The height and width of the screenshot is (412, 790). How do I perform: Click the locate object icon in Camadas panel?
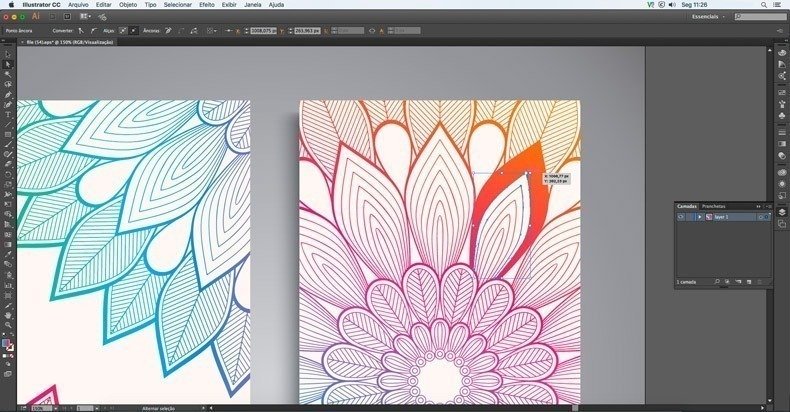point(716,283)
